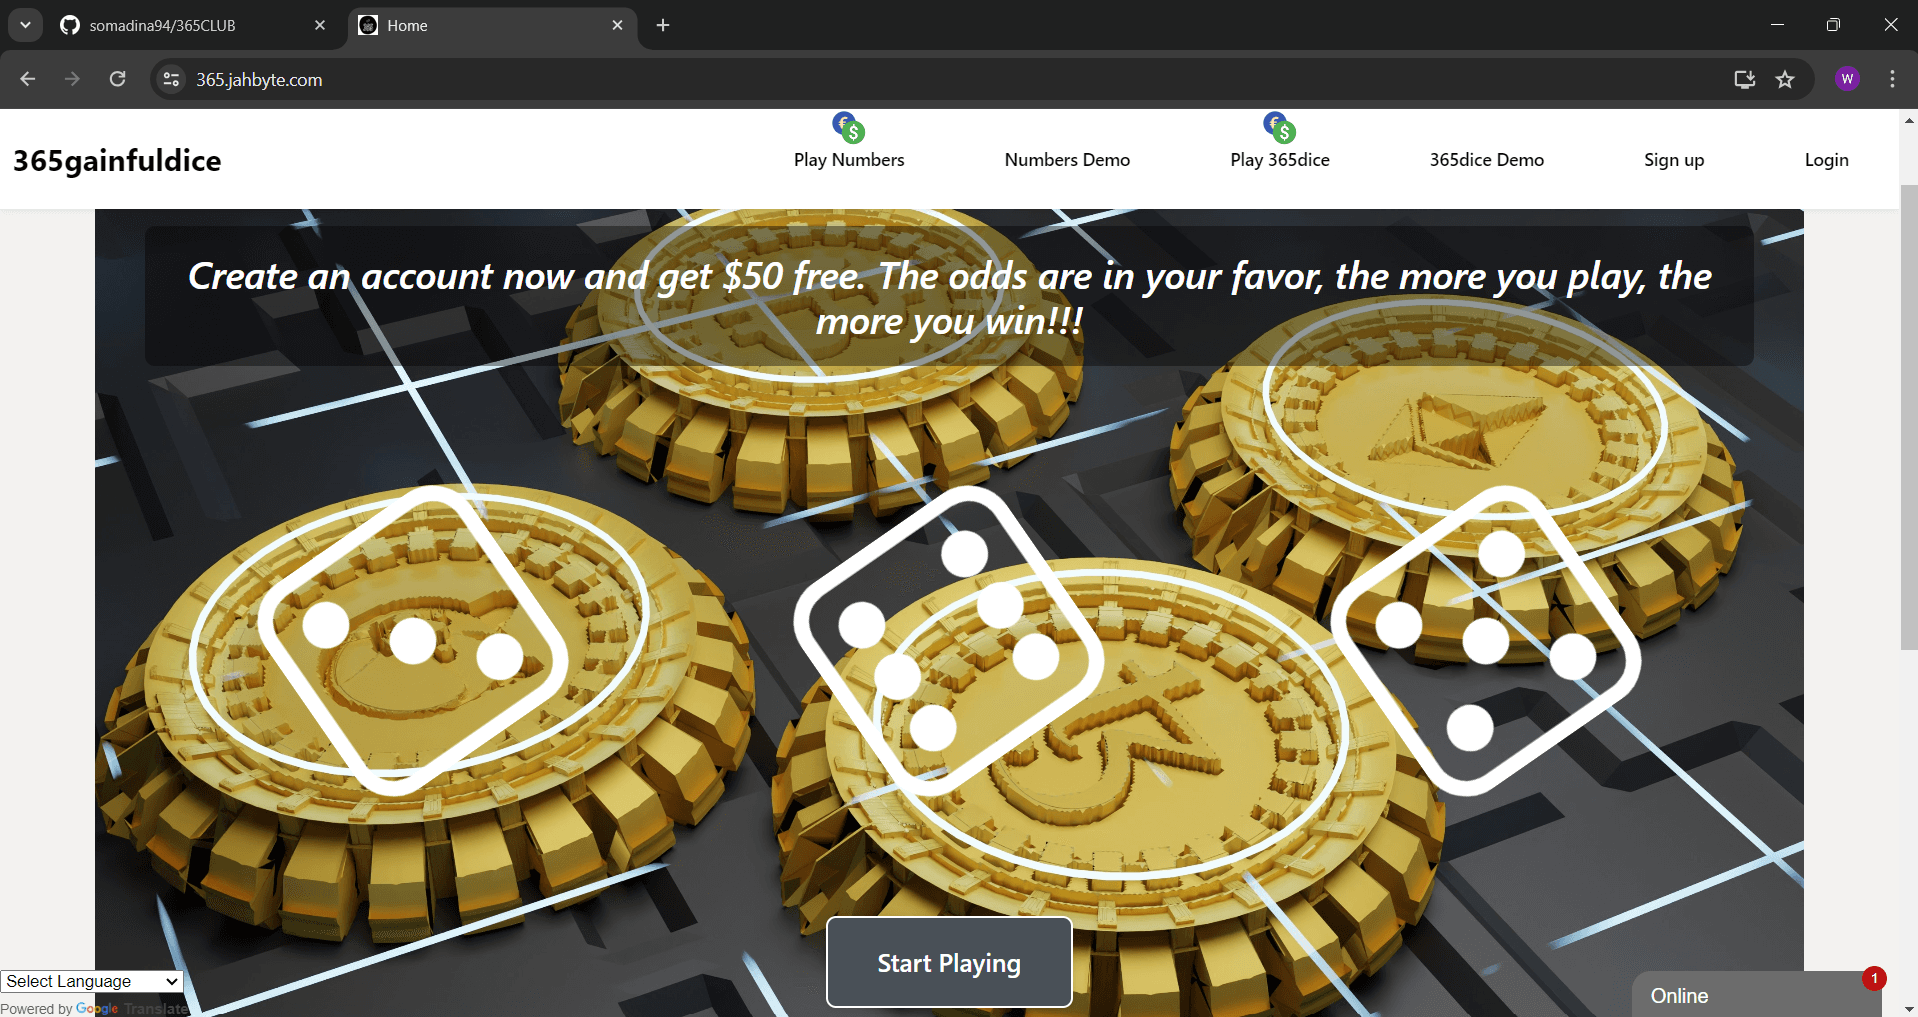The width and height of the screenshot is (1918, 1017).
Task: Open the tab search dropdown arrow
Action: click(x=25, y=25)
